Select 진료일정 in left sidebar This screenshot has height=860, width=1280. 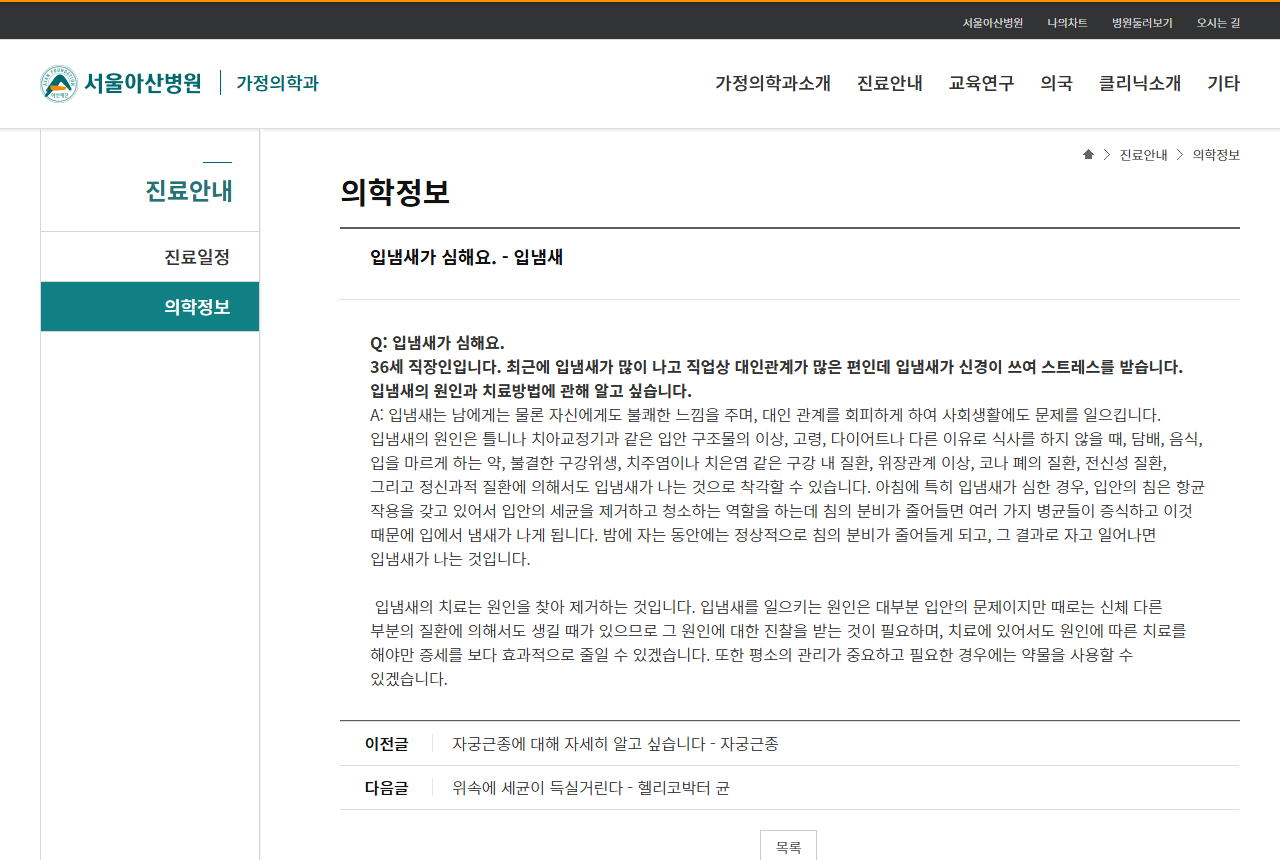(x=150, y=257)
